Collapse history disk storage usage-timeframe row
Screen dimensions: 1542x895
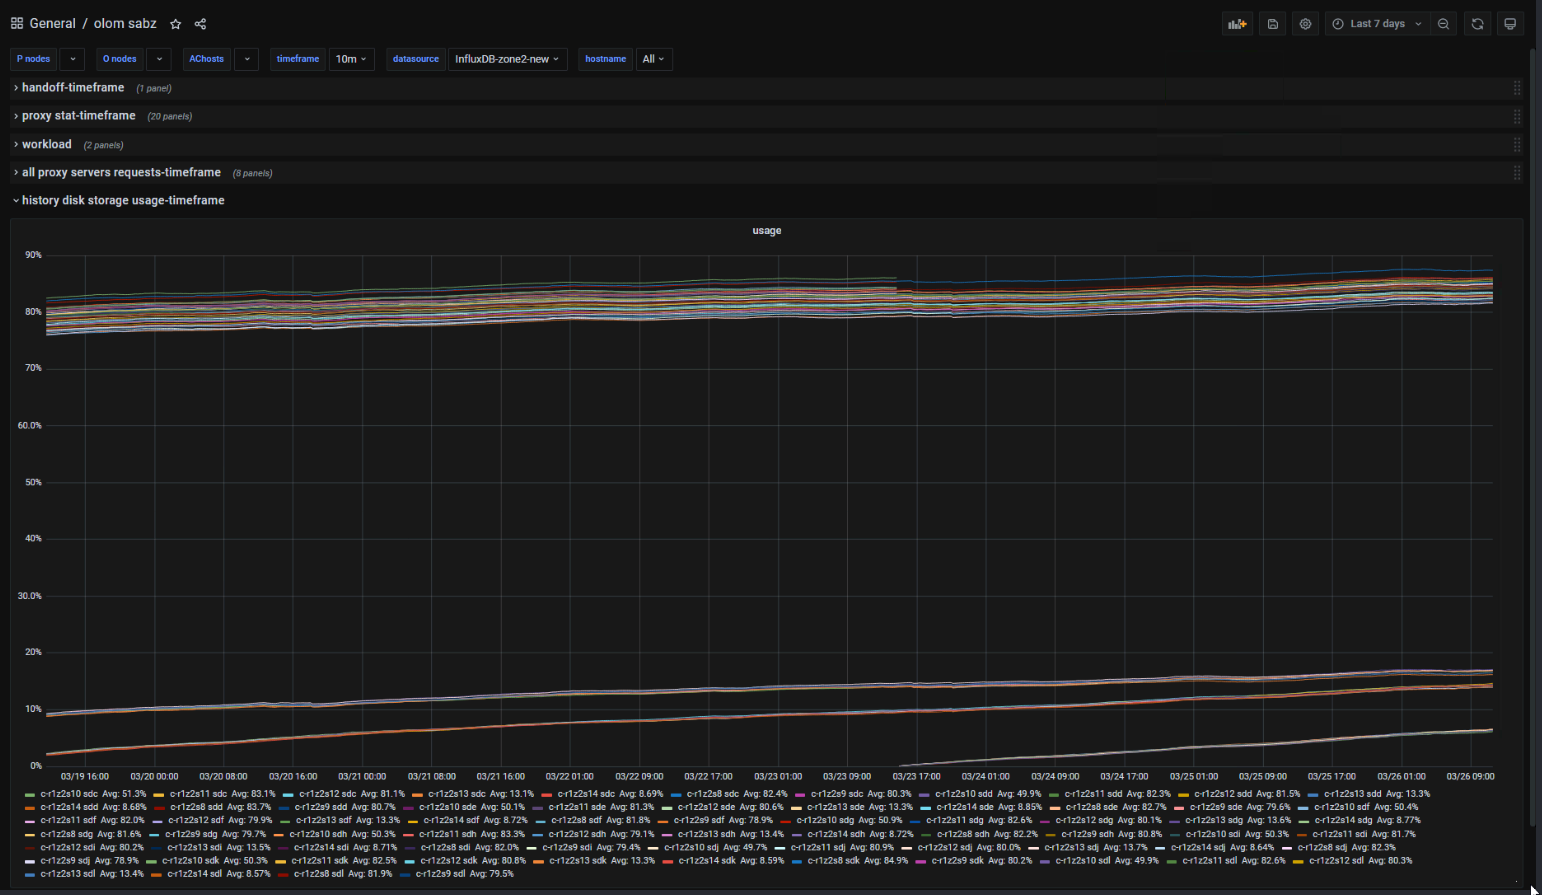point(122,200)
